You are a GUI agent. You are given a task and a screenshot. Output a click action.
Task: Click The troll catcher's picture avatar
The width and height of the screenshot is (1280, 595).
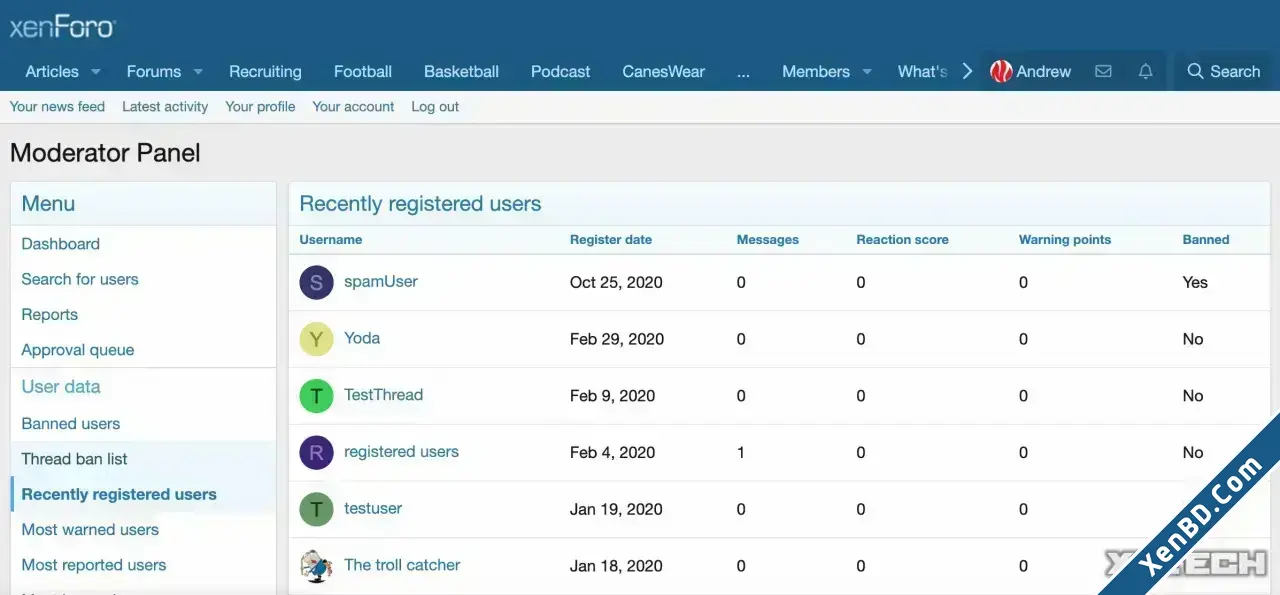click(x=316, y=566)
